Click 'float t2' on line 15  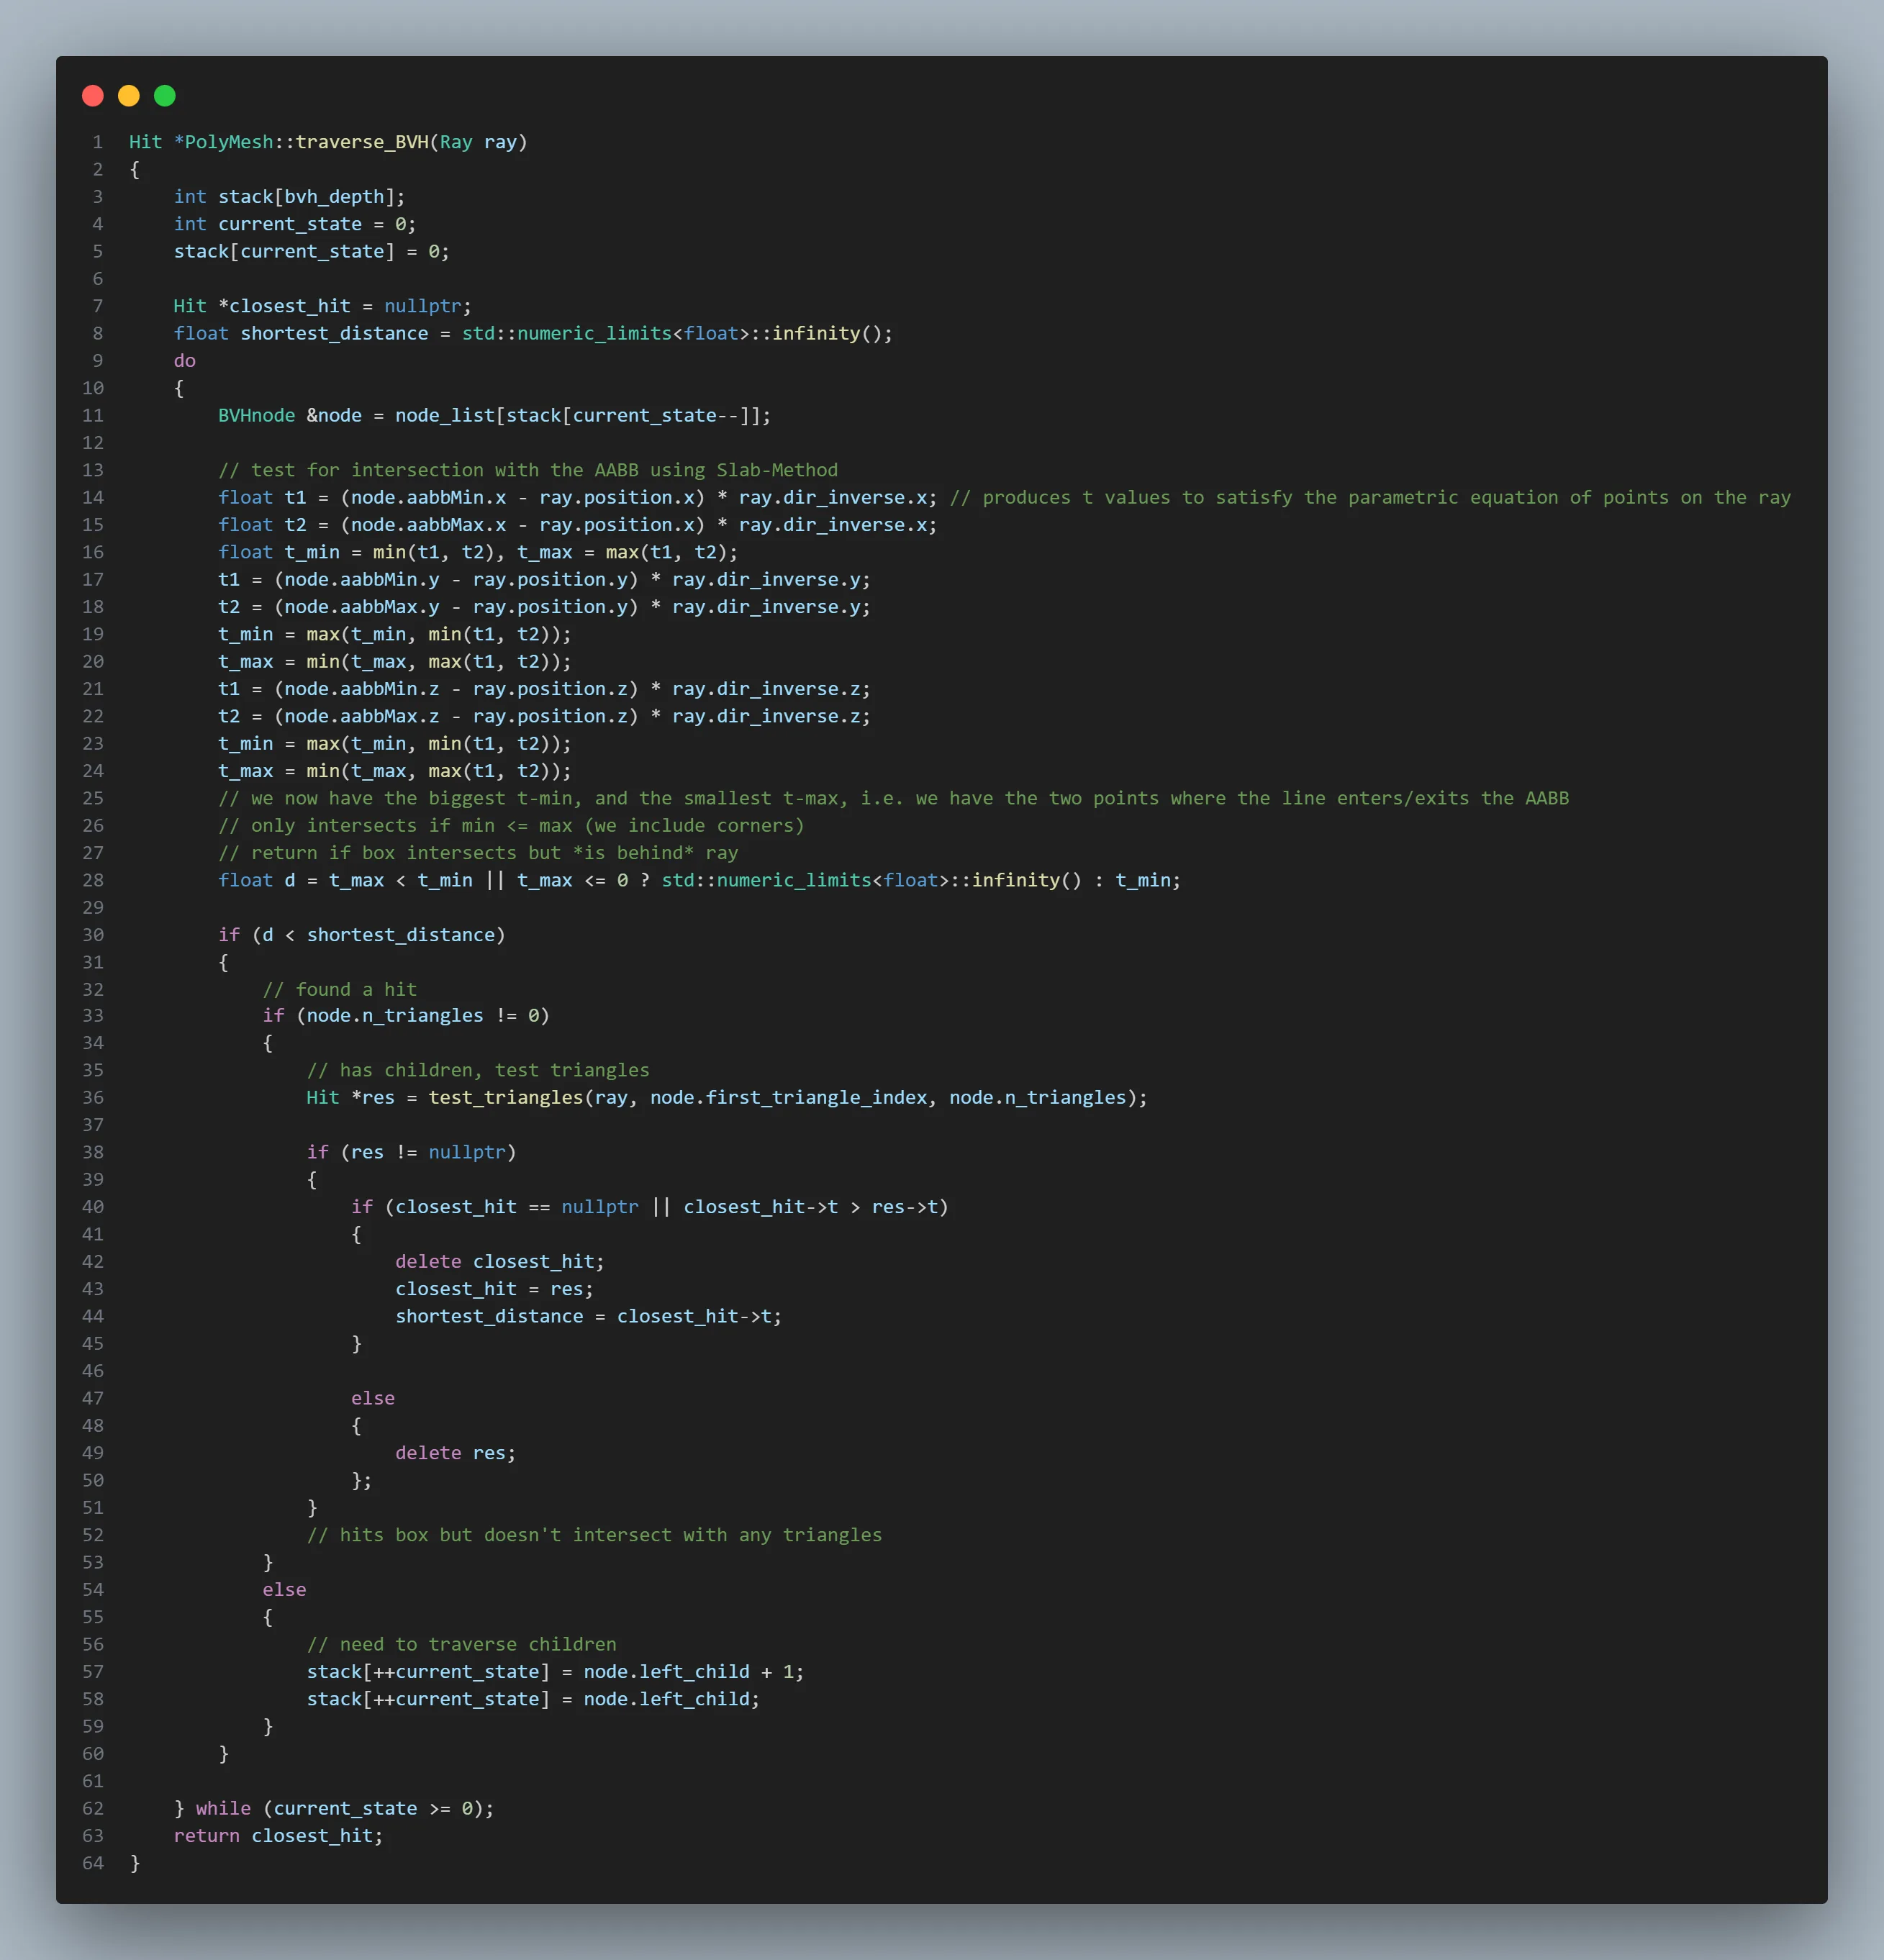point(262,525)
